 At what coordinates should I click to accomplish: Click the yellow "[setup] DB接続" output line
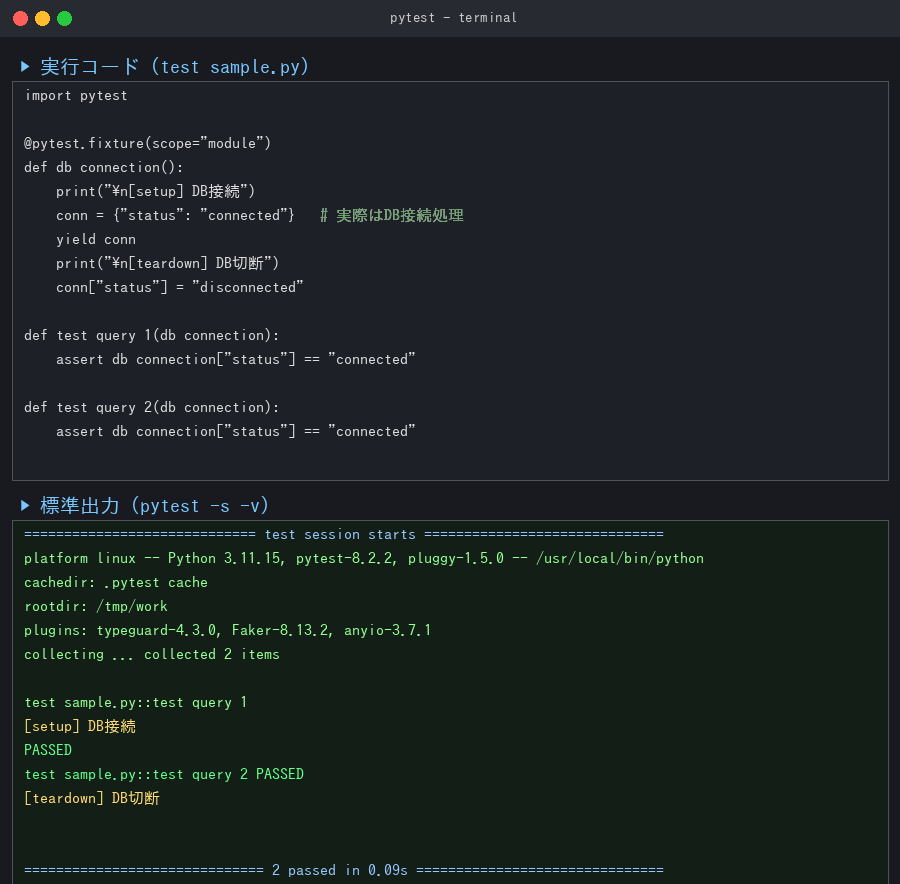coord(80,726)
